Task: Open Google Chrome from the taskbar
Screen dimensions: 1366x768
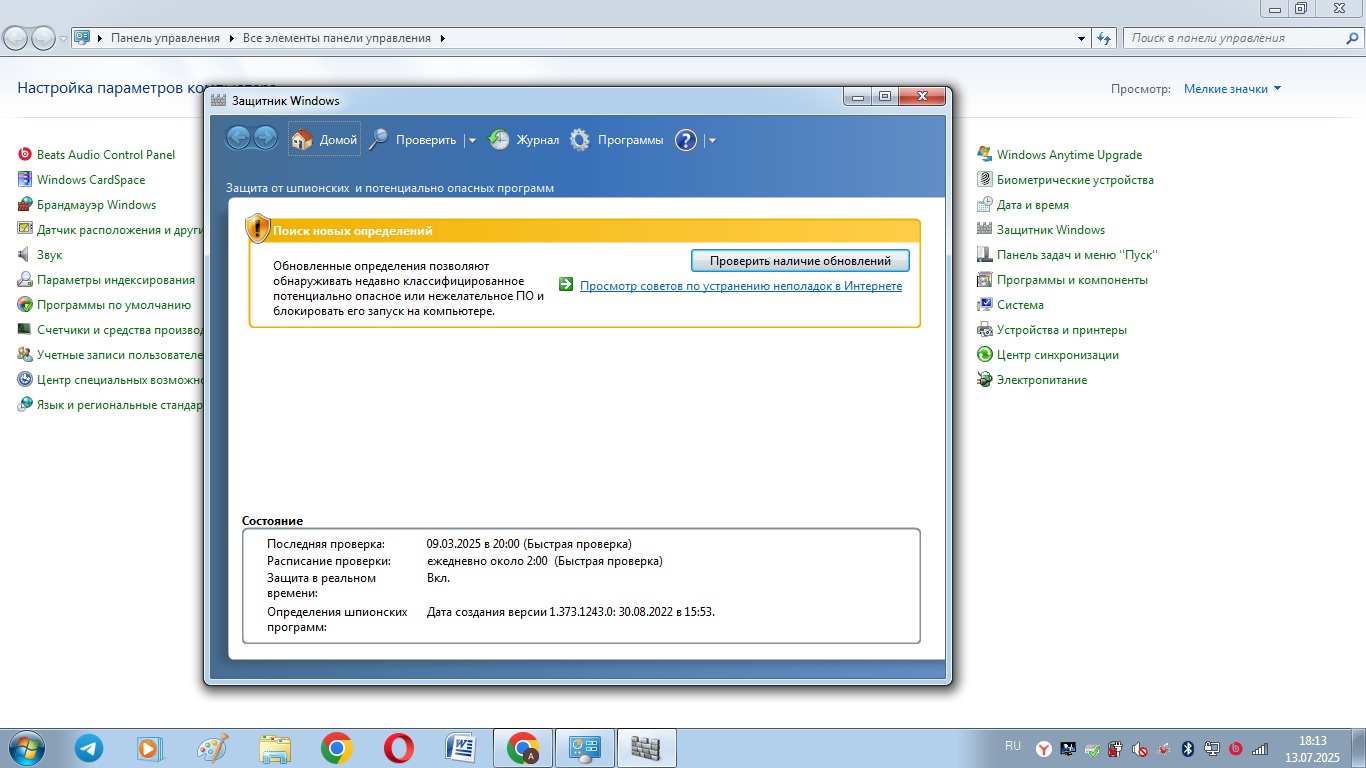Action: [336, 748]
